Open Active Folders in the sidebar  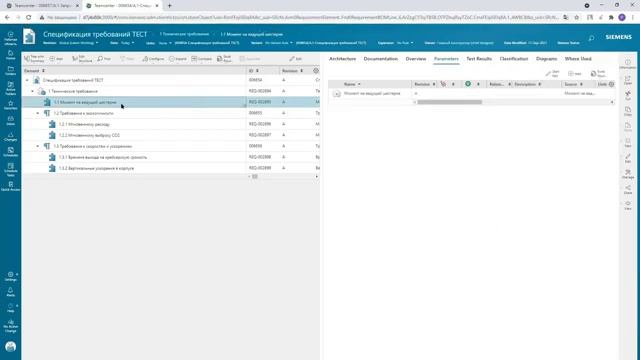coord(11,88)
